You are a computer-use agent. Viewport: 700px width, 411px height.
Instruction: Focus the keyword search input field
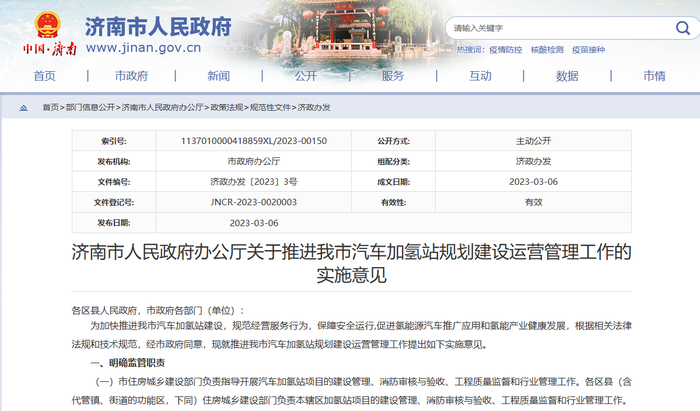coord(560,28)
